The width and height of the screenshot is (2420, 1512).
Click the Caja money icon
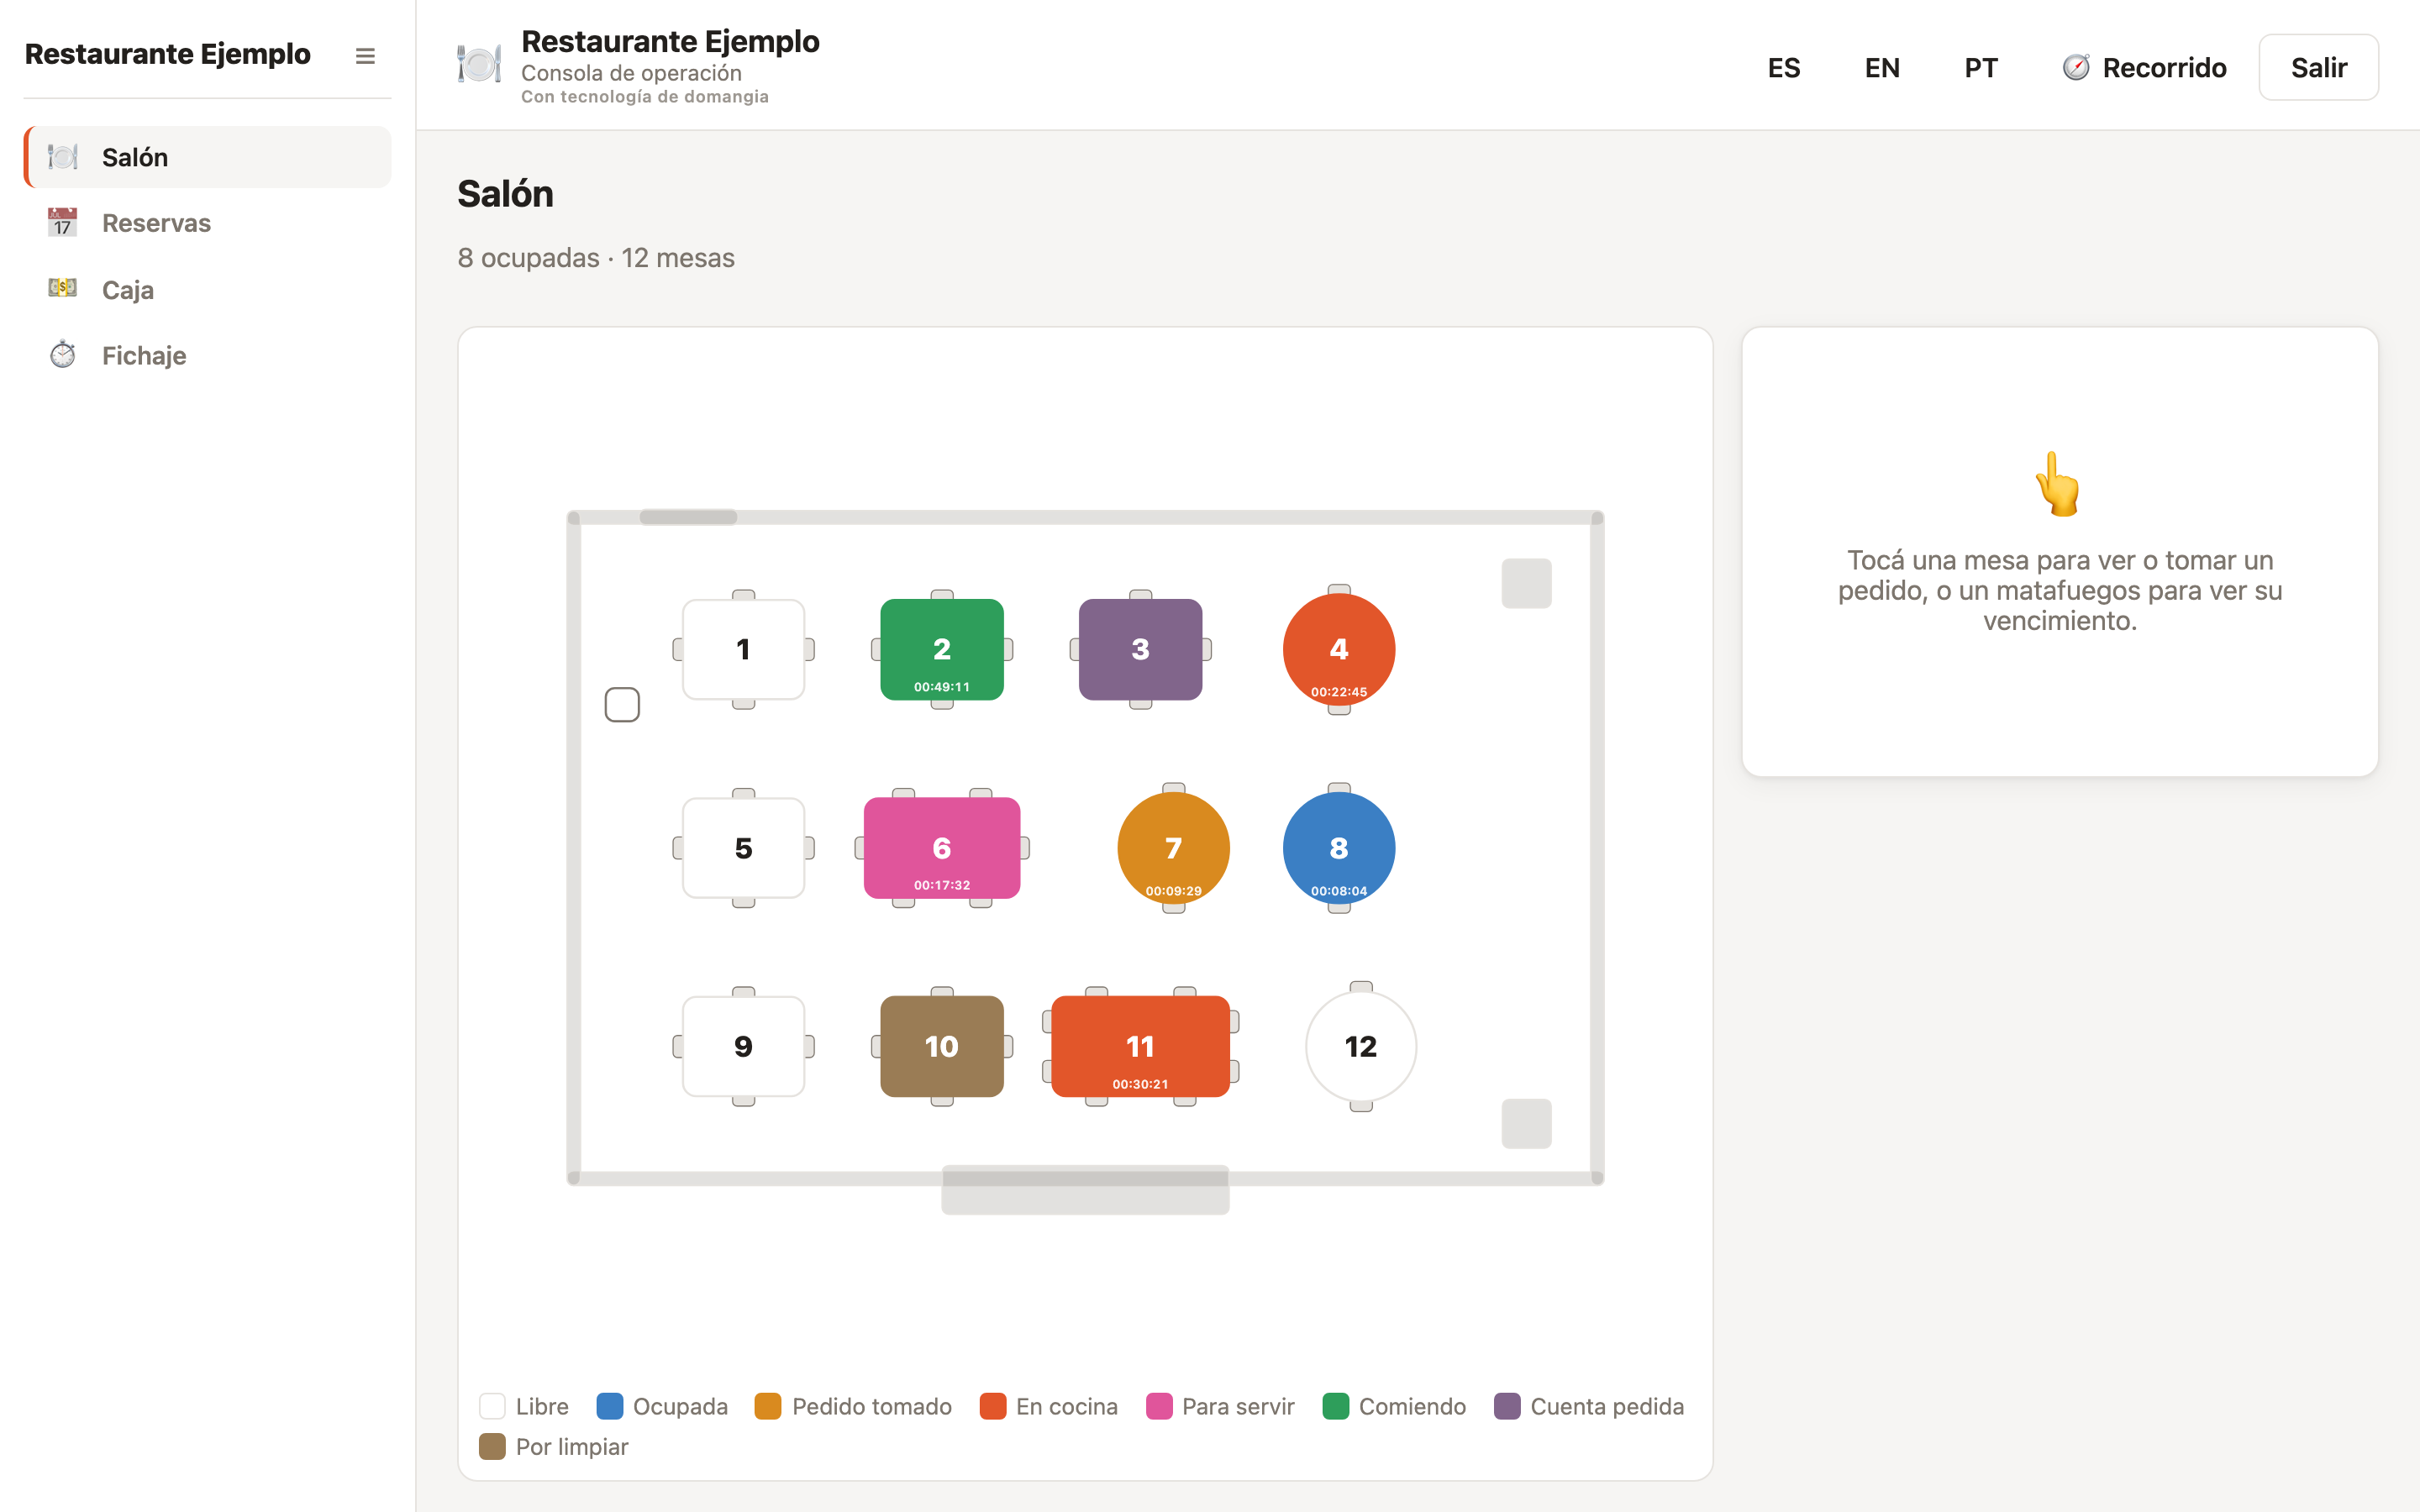click(x=63, y=288)
